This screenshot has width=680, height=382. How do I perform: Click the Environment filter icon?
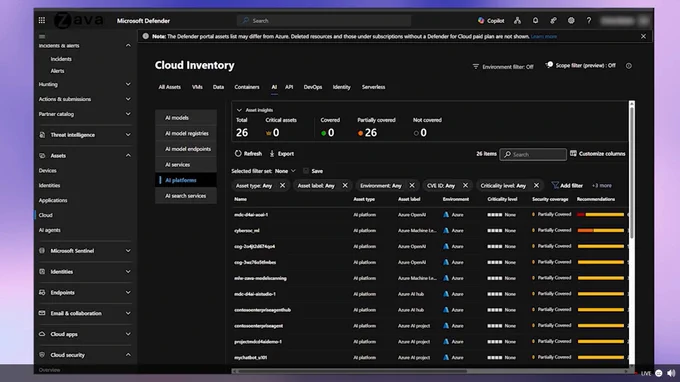(476, 67)
